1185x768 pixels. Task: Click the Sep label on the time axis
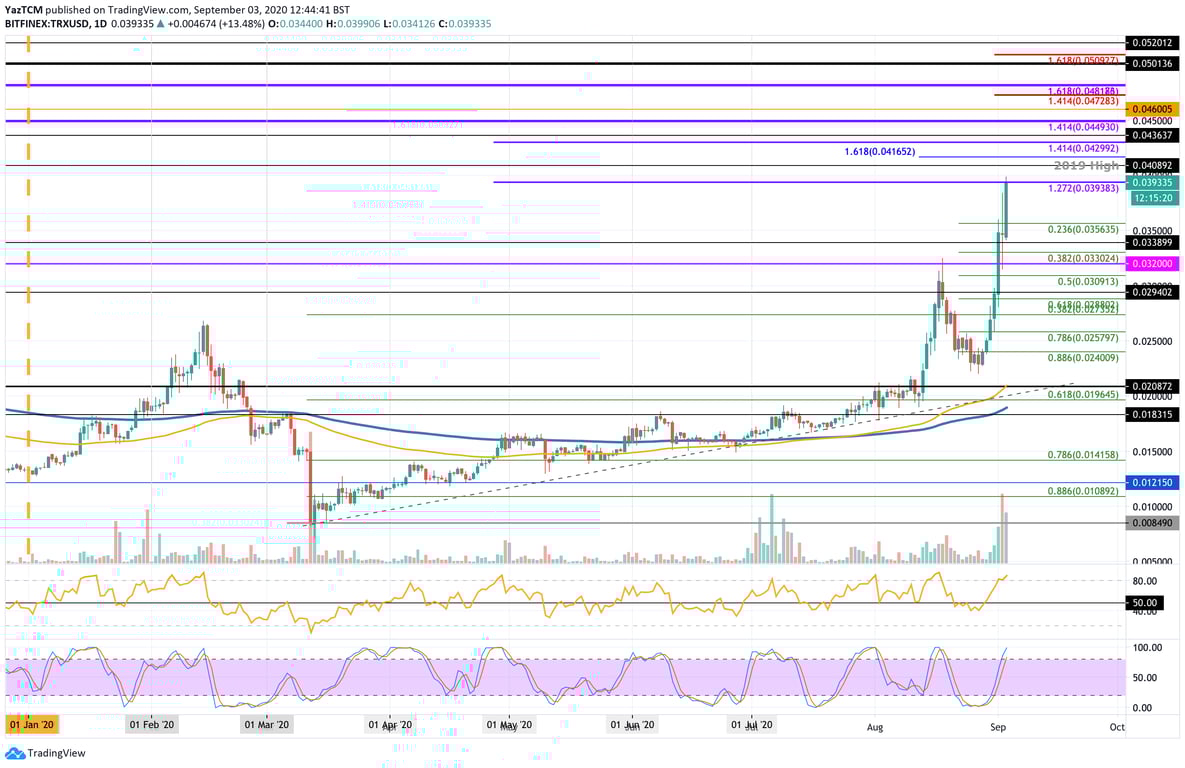pos(996,727)
